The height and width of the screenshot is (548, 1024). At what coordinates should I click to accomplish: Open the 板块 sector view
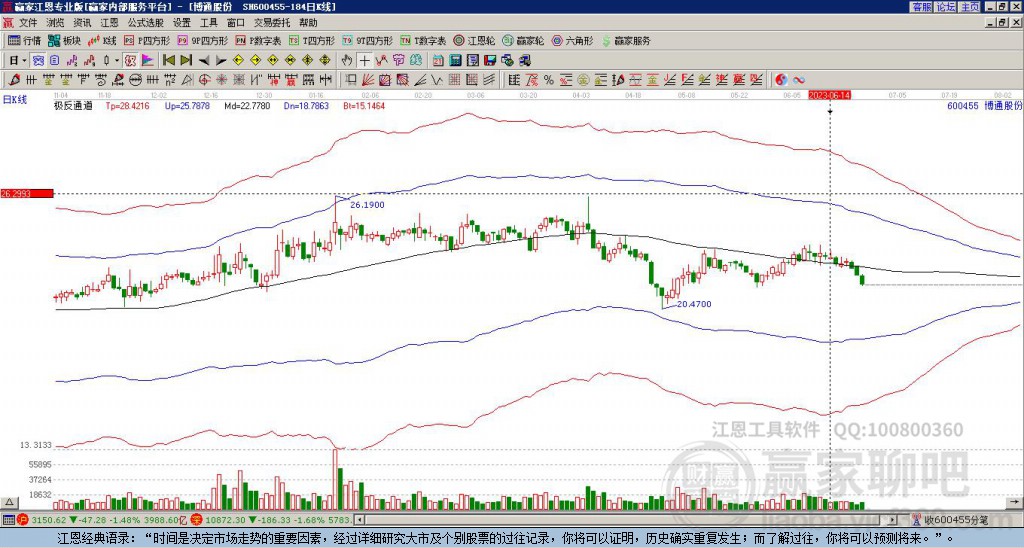click(x=64, y=40)
